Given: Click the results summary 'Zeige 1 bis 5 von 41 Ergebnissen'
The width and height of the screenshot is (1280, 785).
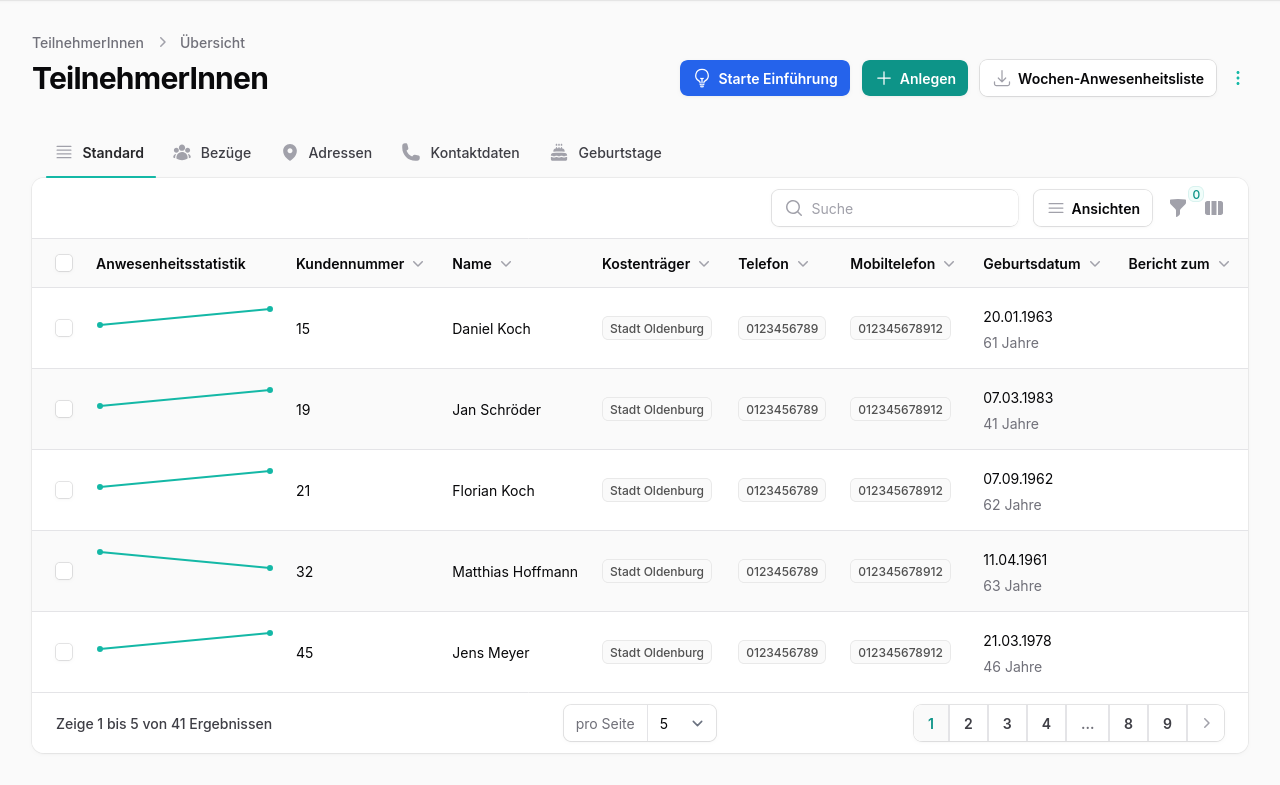Looking at the screenshot, I should click(x=164, y=723).
